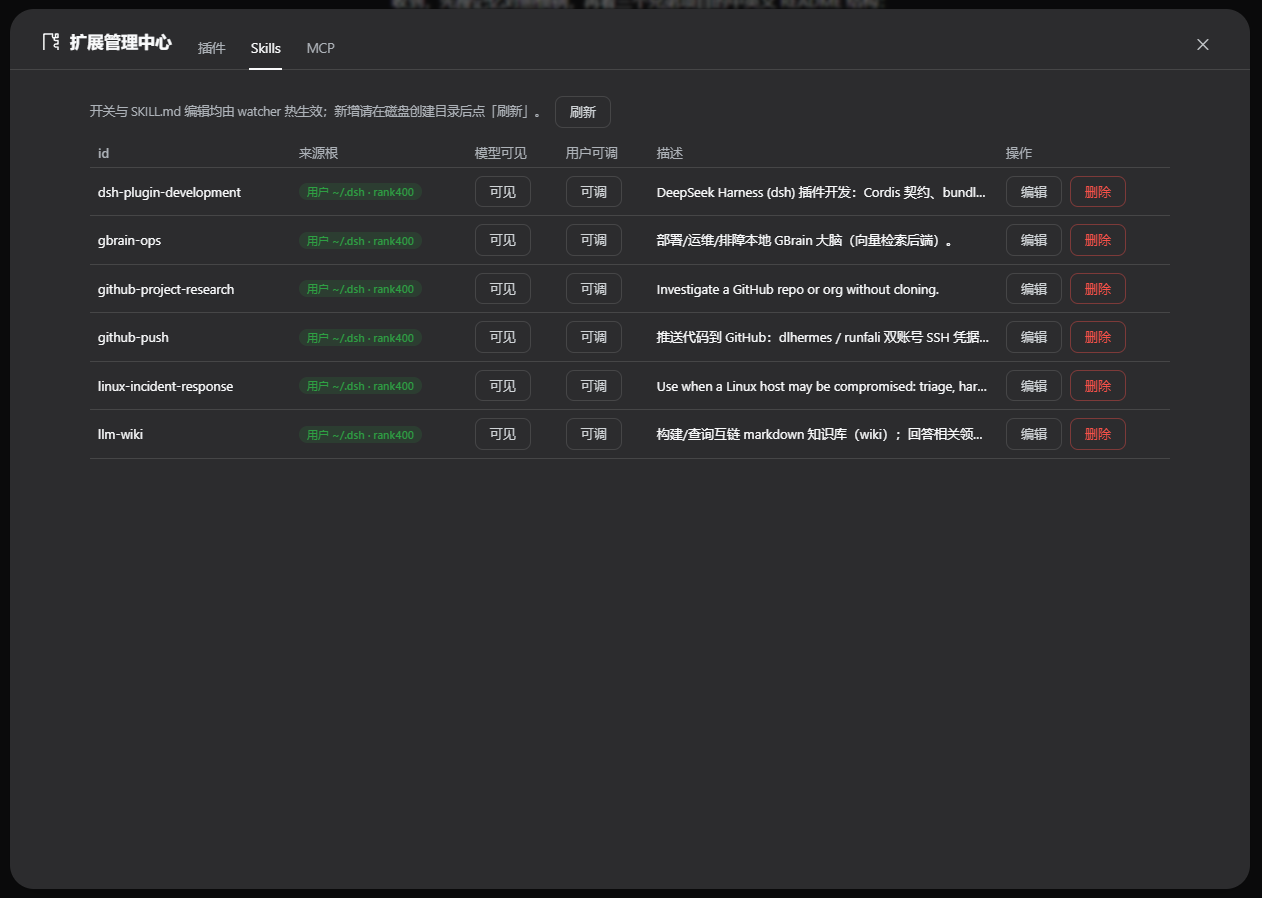Edit the linux-incident-response skill
This screenshot has height=898, width=1262.
[1034, 386]
